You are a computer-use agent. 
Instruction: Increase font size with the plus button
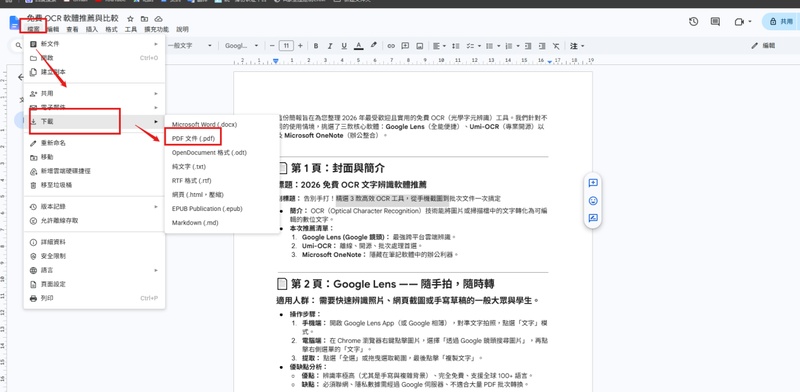point(301,46)
